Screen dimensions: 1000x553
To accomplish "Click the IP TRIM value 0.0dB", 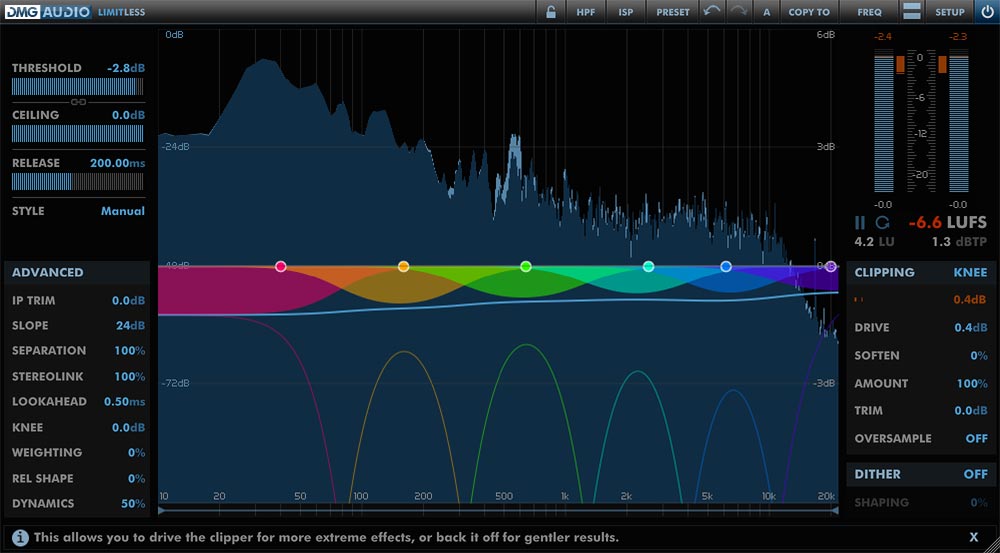I will pos(128,300).
